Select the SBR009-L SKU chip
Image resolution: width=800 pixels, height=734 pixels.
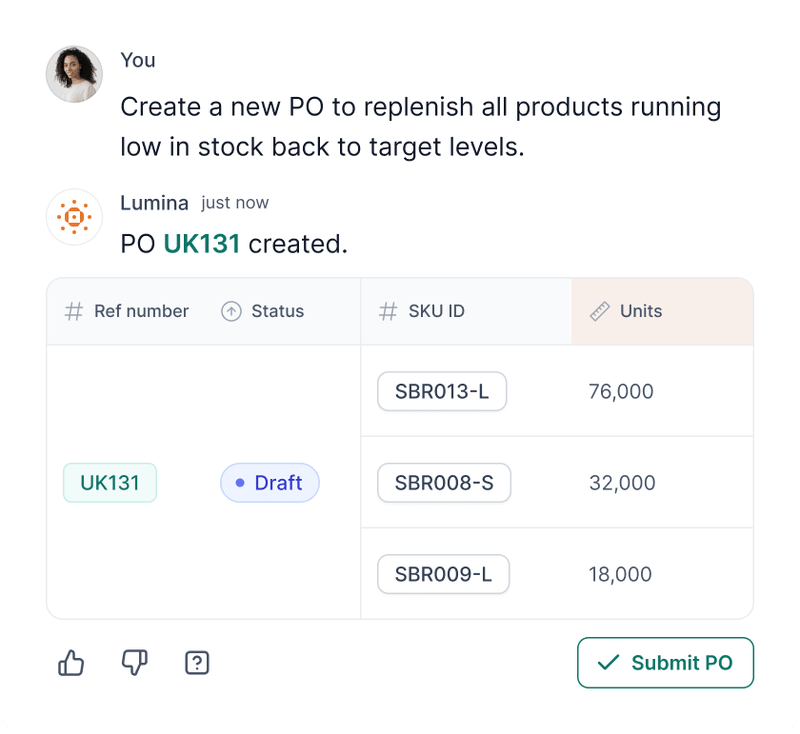(x=443, y=574)
